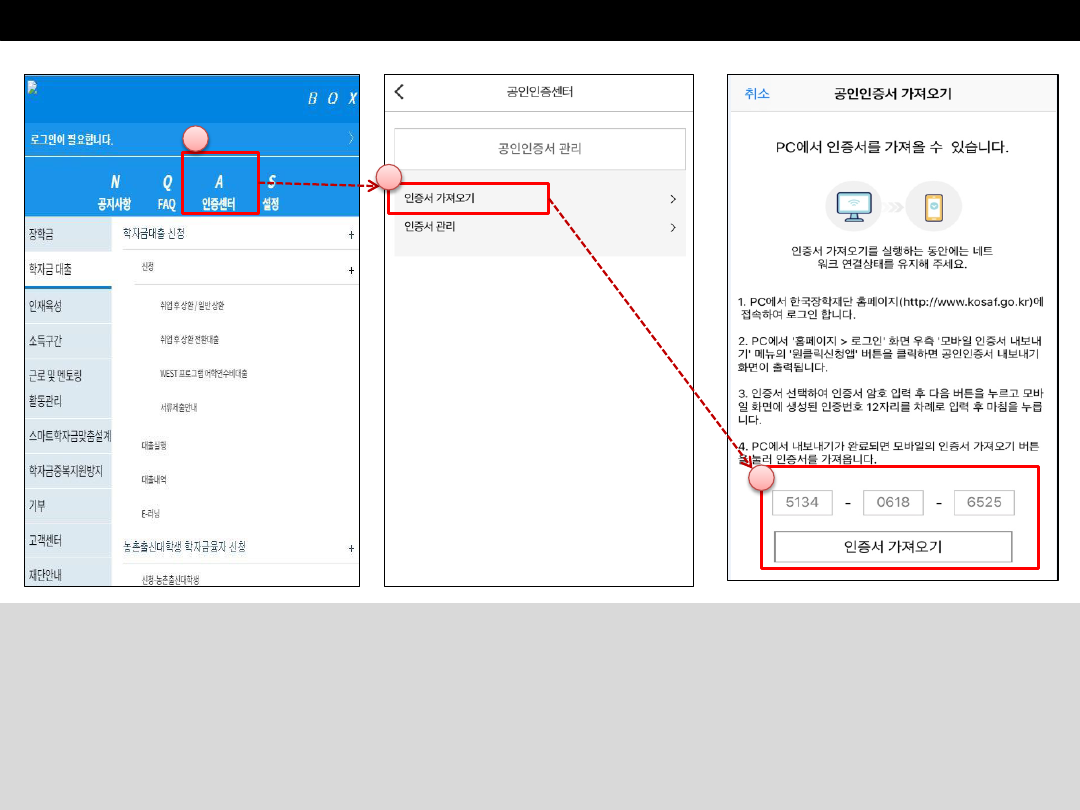The height and width of the screenshot is (810, 1080).
Task: Click the broken image logo in app header
Action: point(32,87)
